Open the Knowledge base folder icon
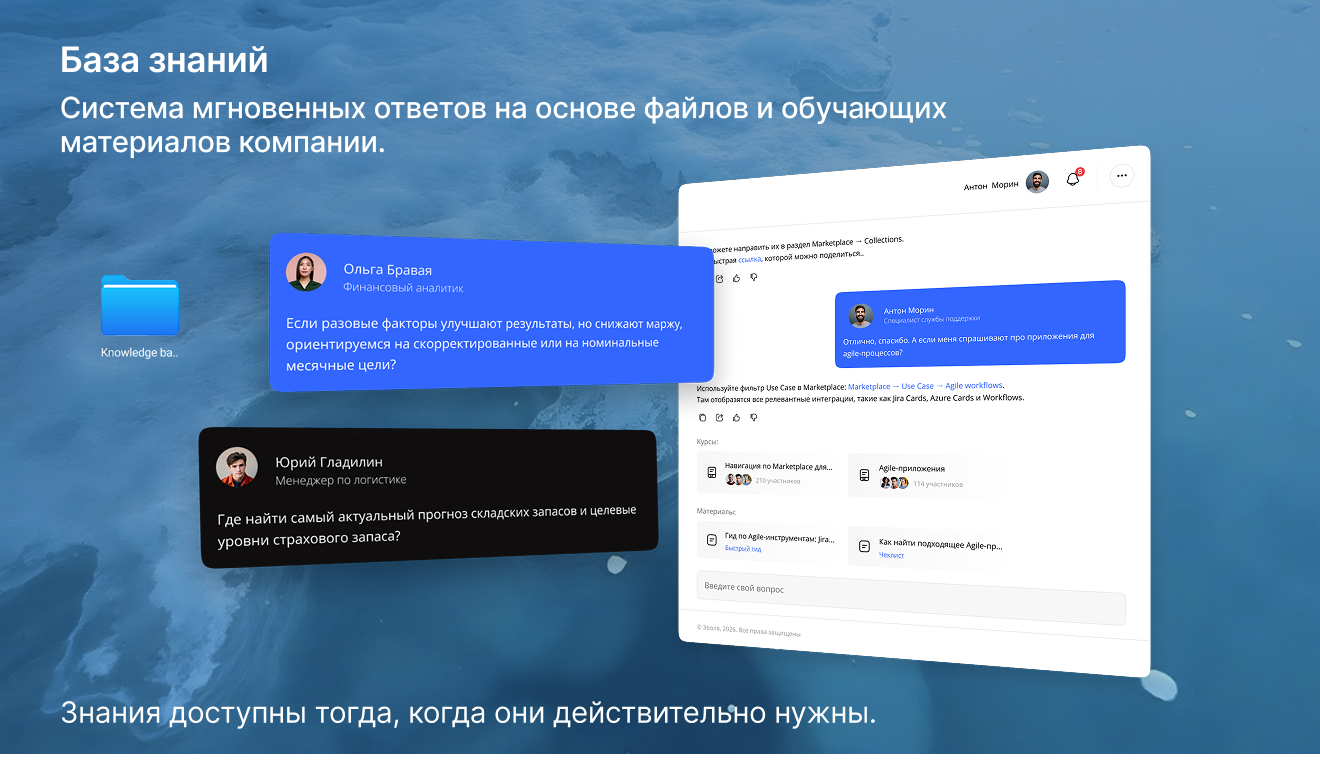This screenshot has height=782, width=1320. (140, 305)
